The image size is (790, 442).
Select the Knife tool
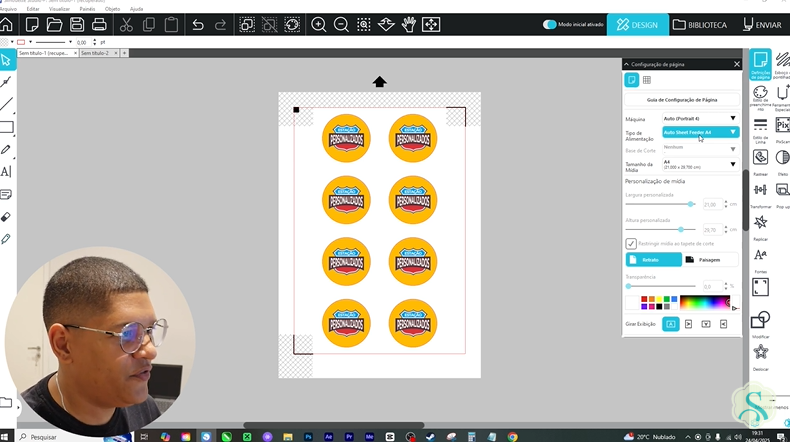click(x=6, y=239)
